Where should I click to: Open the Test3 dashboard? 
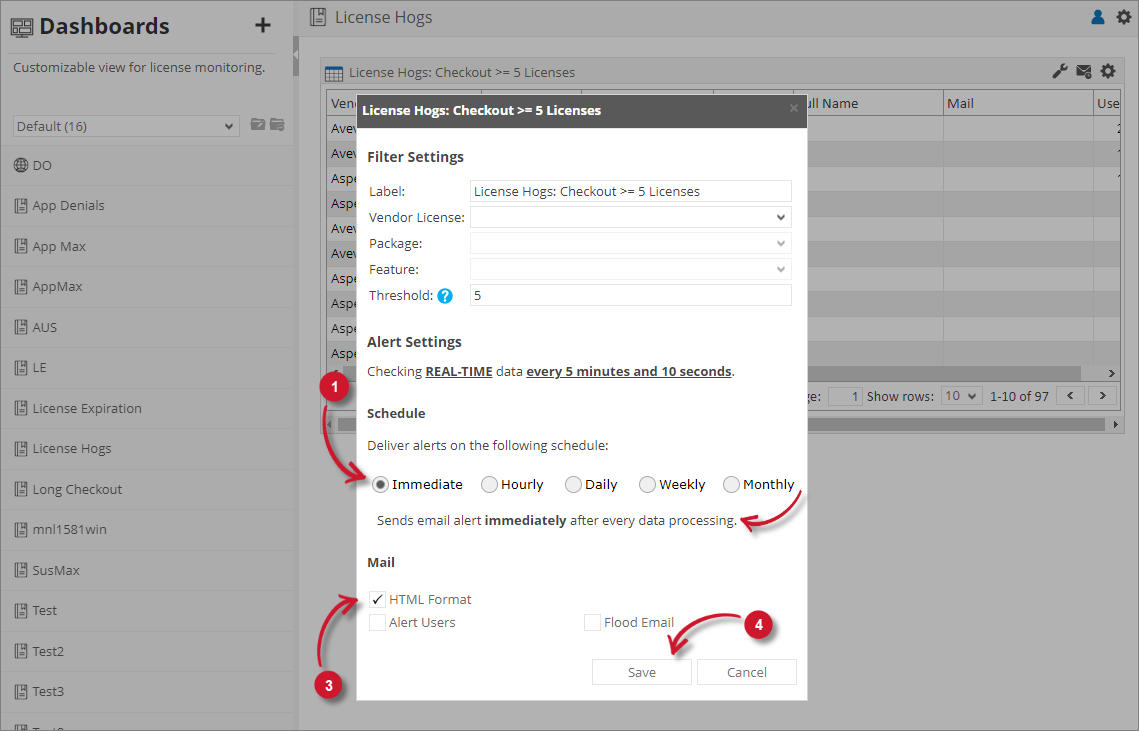[148, 692]
